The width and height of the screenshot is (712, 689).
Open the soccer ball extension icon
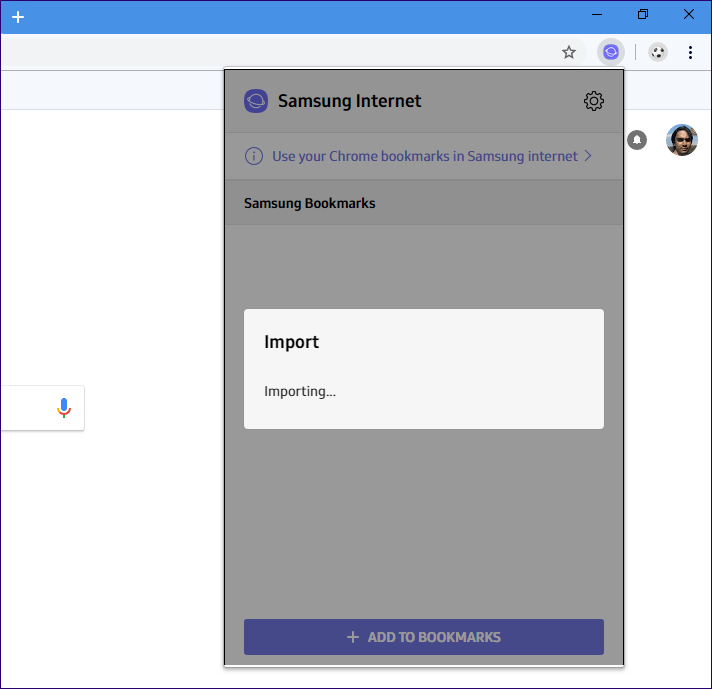tap(658, 53)
